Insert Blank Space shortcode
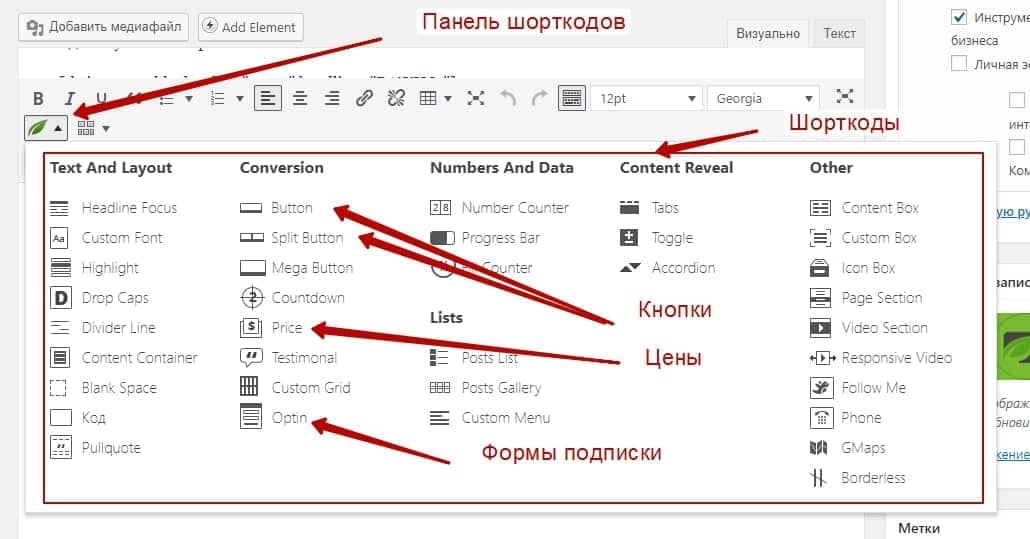This screenshot has width=1030, height=539. pyautogui.click(x=104, y=388)
